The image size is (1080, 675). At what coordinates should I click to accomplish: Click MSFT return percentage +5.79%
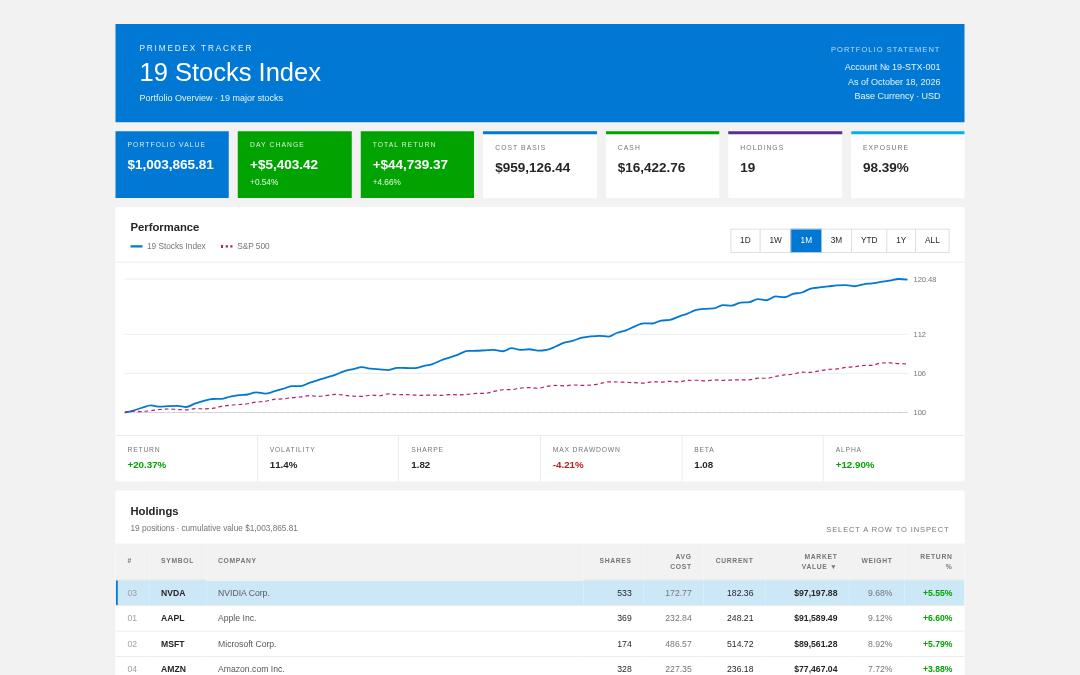point(937,644)
